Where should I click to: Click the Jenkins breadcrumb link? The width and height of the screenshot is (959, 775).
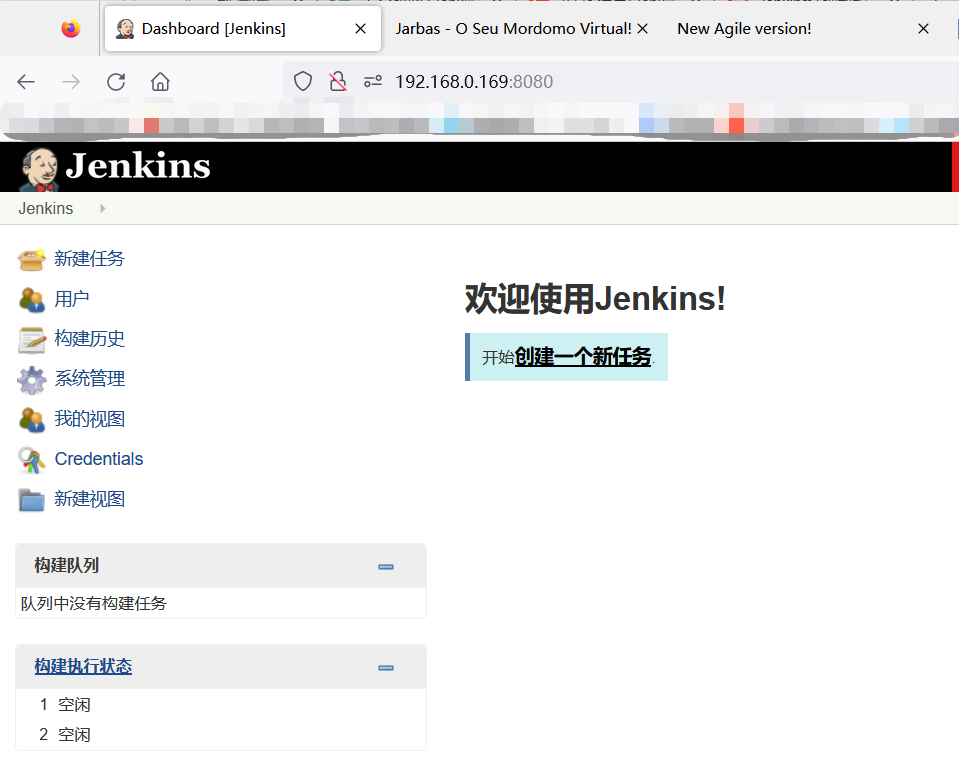point(46,209)
